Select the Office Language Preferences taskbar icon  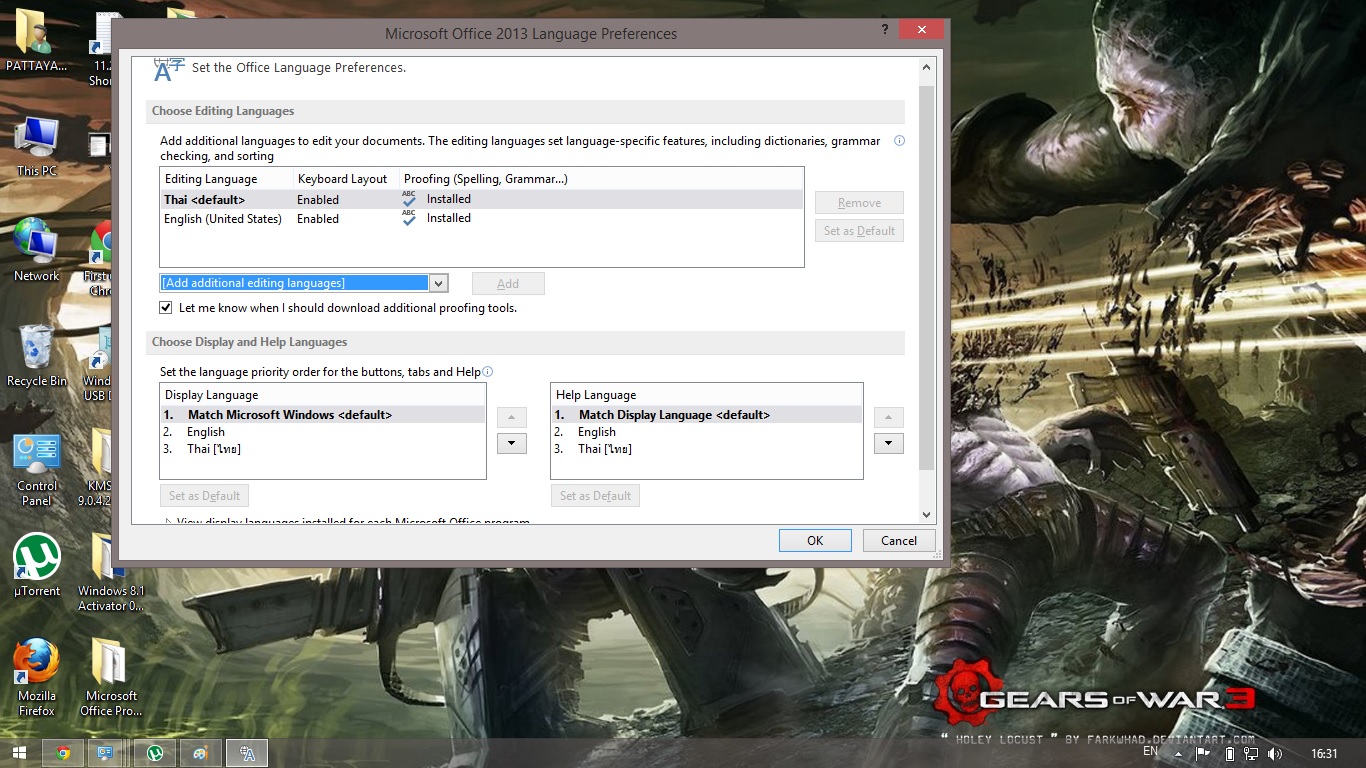[x=247, y=753]
